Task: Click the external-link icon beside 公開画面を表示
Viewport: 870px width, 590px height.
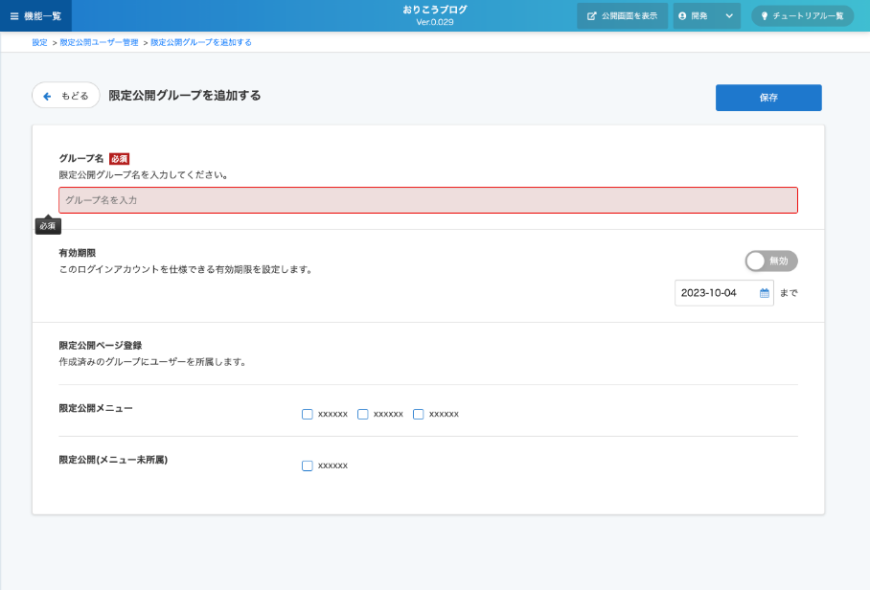Action: (x=592, y=16)
